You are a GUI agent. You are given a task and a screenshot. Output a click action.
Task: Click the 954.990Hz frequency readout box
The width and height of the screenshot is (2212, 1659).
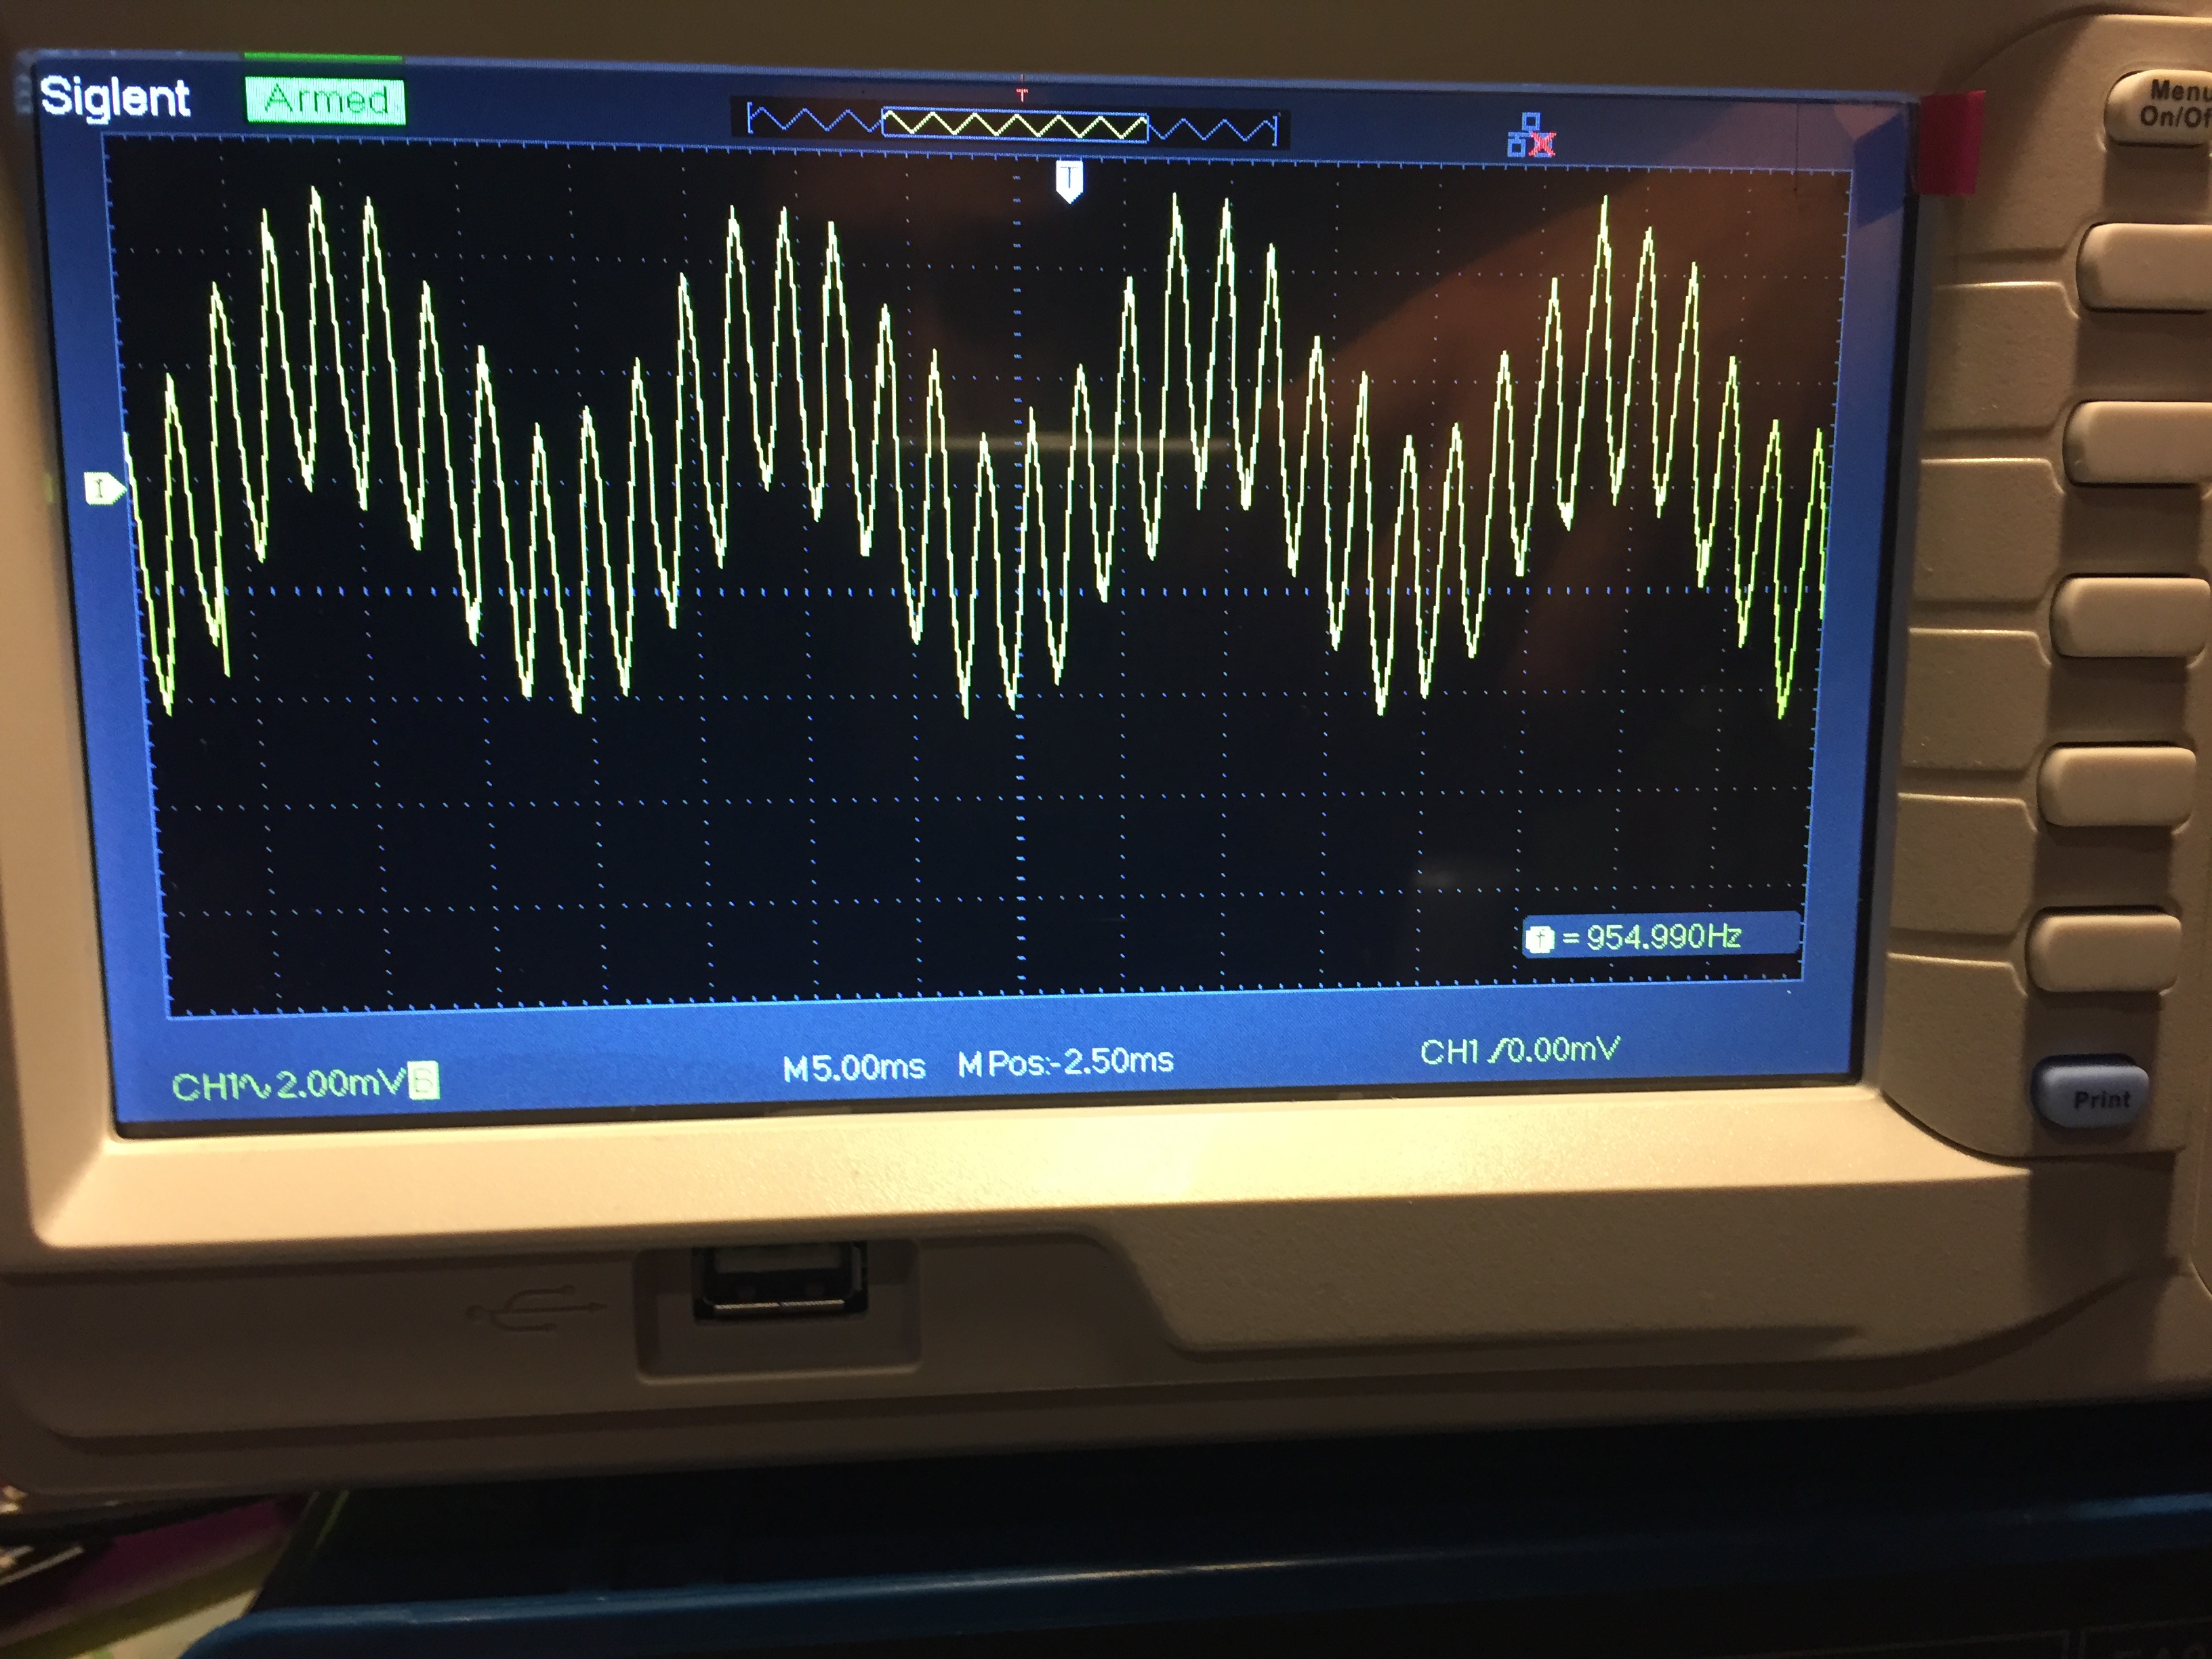pos(1660,937)
